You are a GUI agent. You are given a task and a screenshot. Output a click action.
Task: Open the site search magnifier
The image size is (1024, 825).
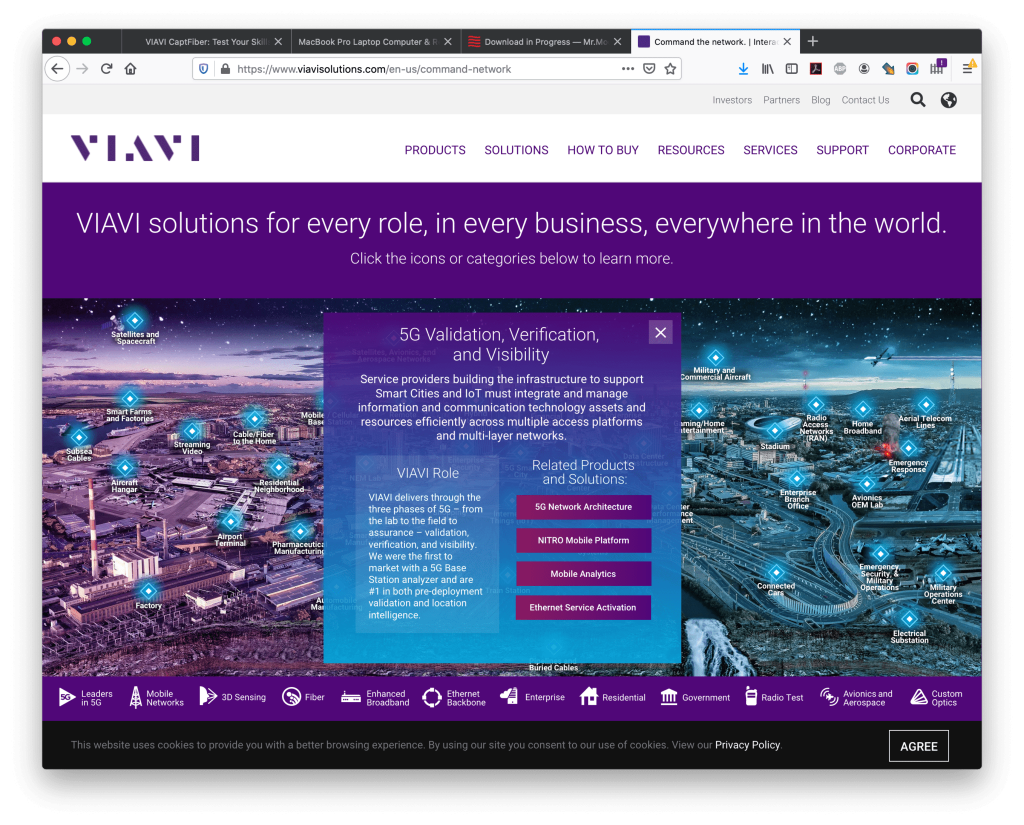(x=918, y=100)
